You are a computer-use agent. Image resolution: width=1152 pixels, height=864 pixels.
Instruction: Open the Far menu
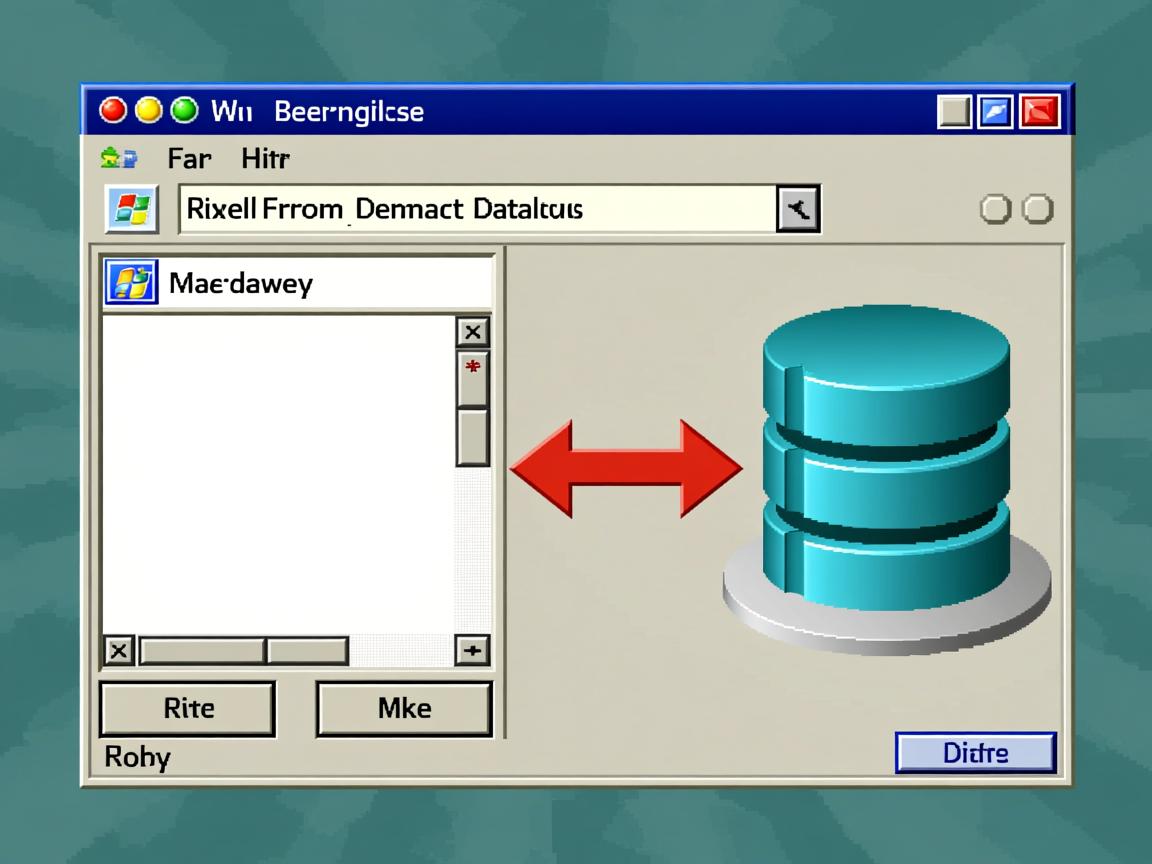pyautogui.click(x=189, y=159)
